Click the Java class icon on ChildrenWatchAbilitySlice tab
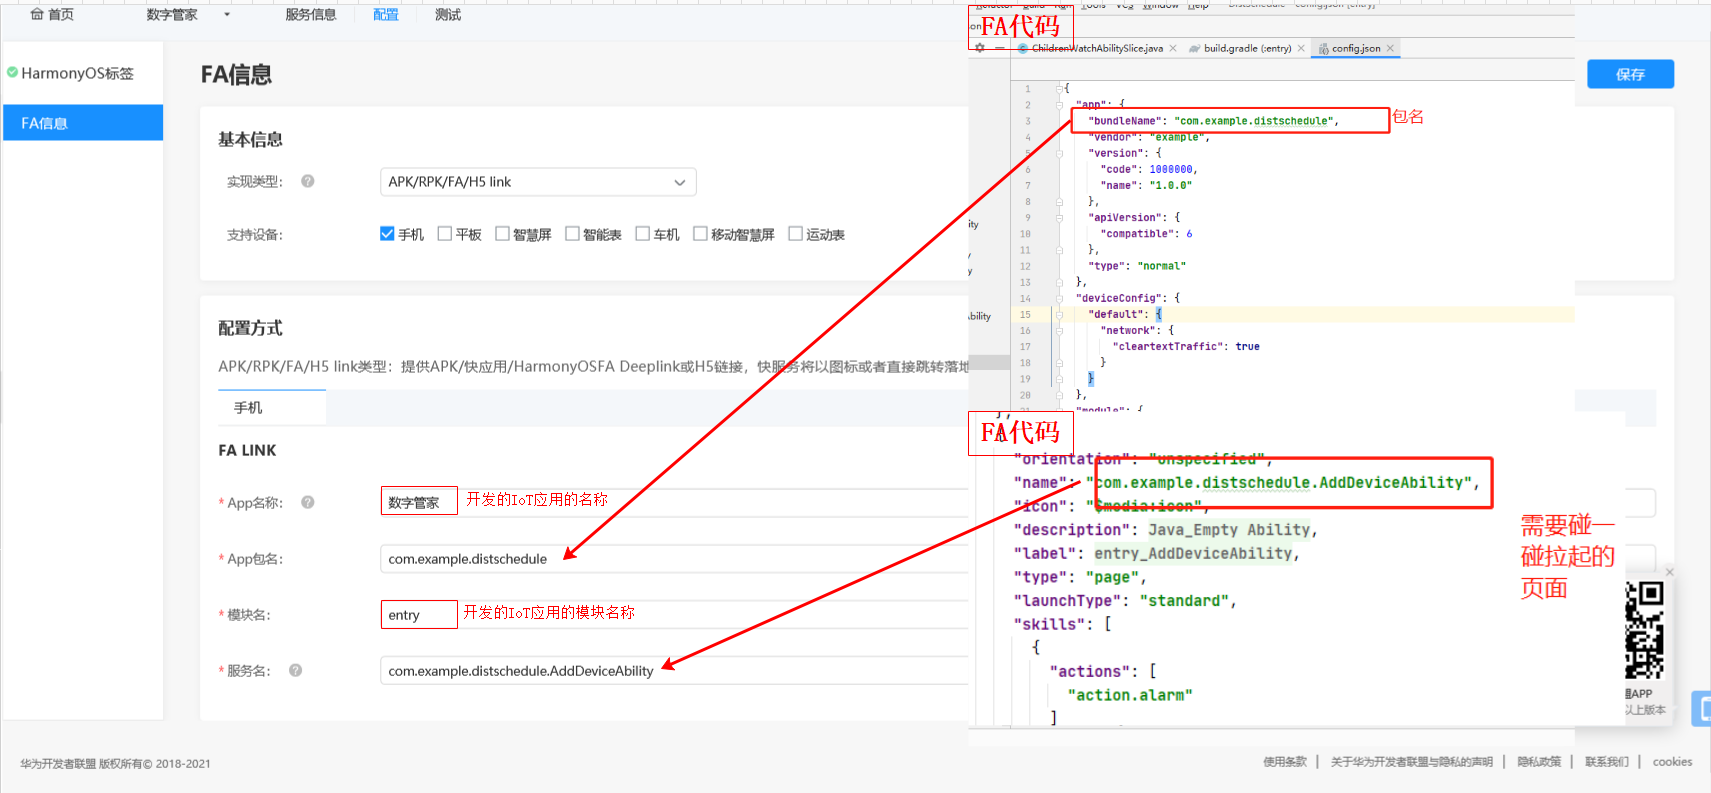 coord(1023,48)
